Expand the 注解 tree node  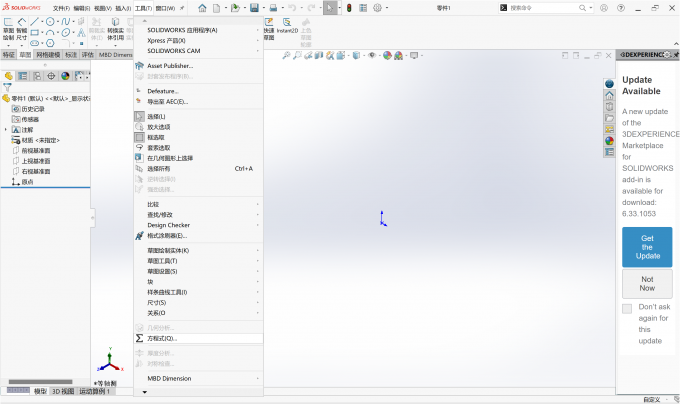(x=6, y=130)
